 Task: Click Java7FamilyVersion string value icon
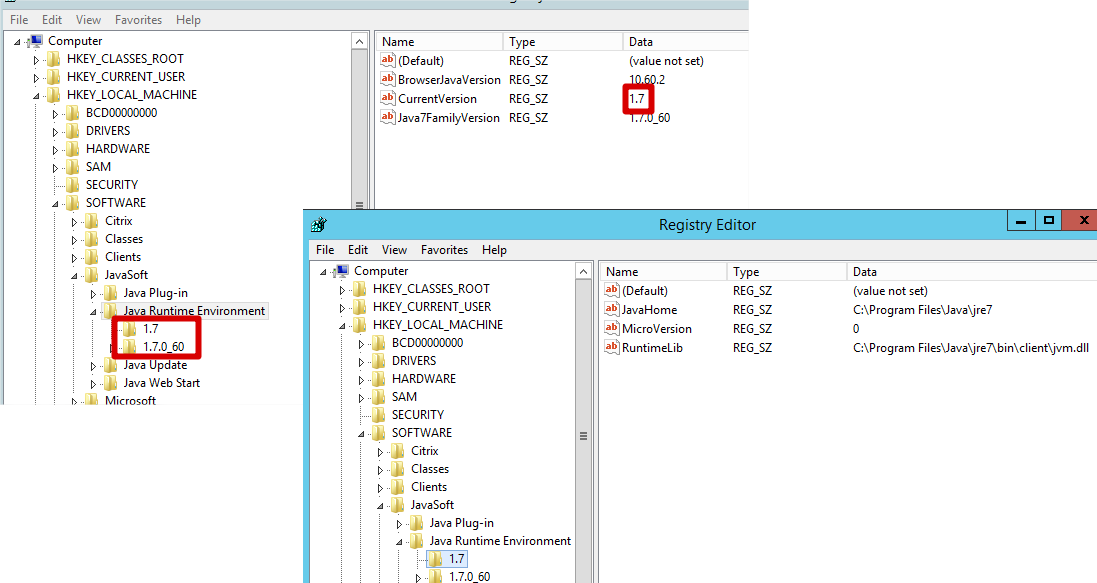(x=388, y=117)
